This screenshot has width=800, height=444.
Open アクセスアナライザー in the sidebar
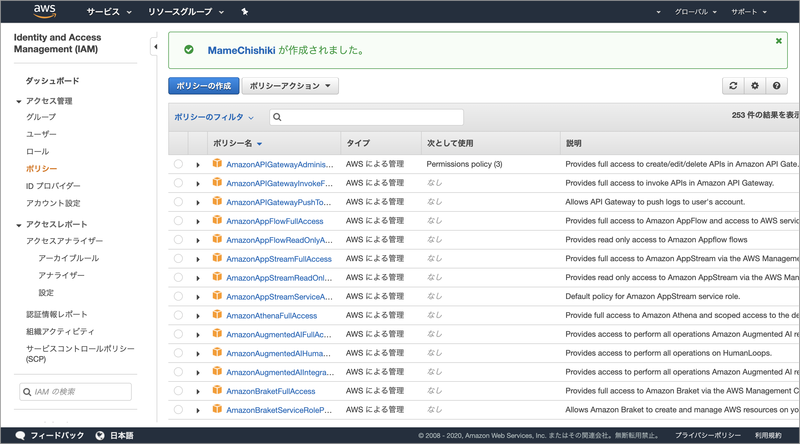click(x=64, y=241)
